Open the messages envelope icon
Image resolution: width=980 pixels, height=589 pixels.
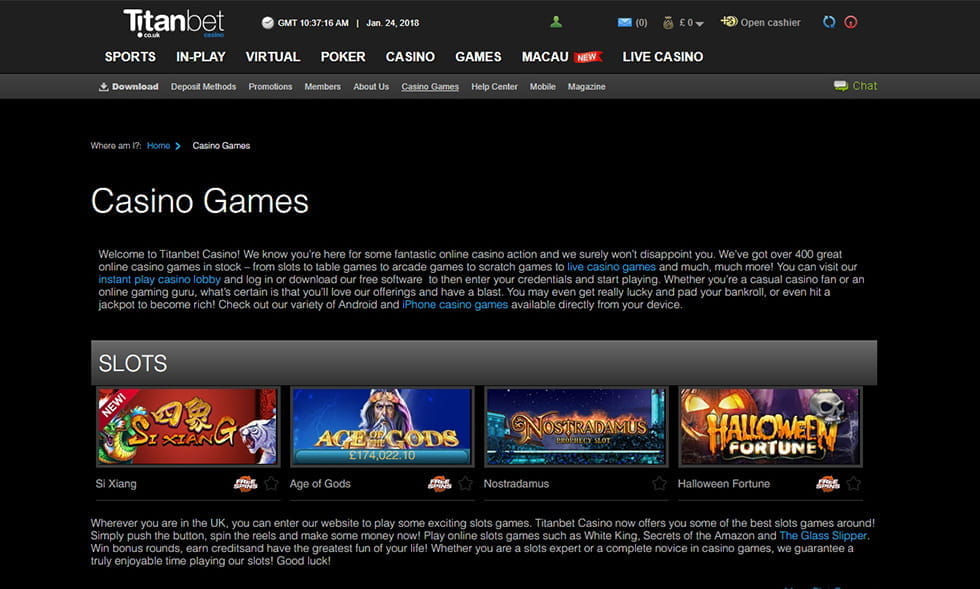[624, 23]
